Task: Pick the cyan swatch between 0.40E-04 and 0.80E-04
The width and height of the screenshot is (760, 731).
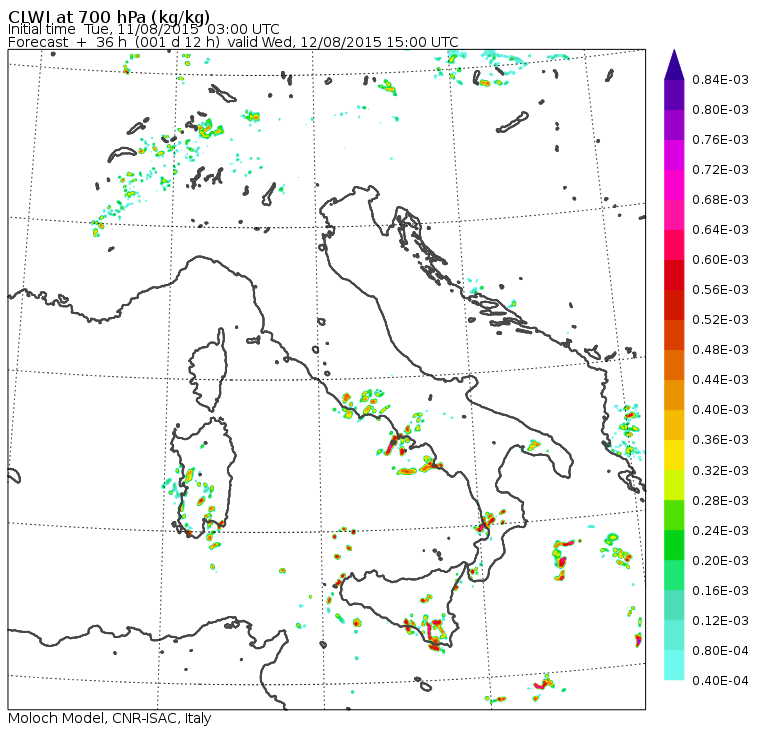Action: 674,665
